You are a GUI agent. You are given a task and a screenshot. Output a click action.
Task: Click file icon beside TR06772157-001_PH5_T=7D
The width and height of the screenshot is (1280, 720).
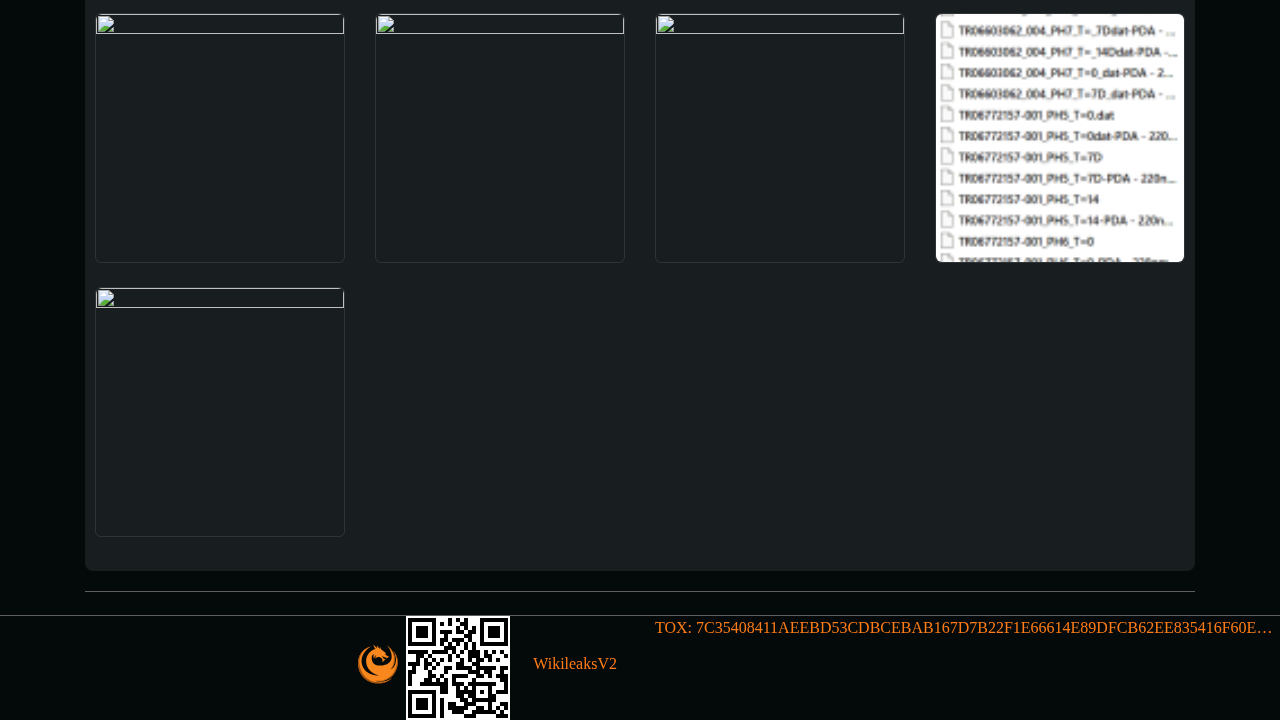click(x=946, y=156)
